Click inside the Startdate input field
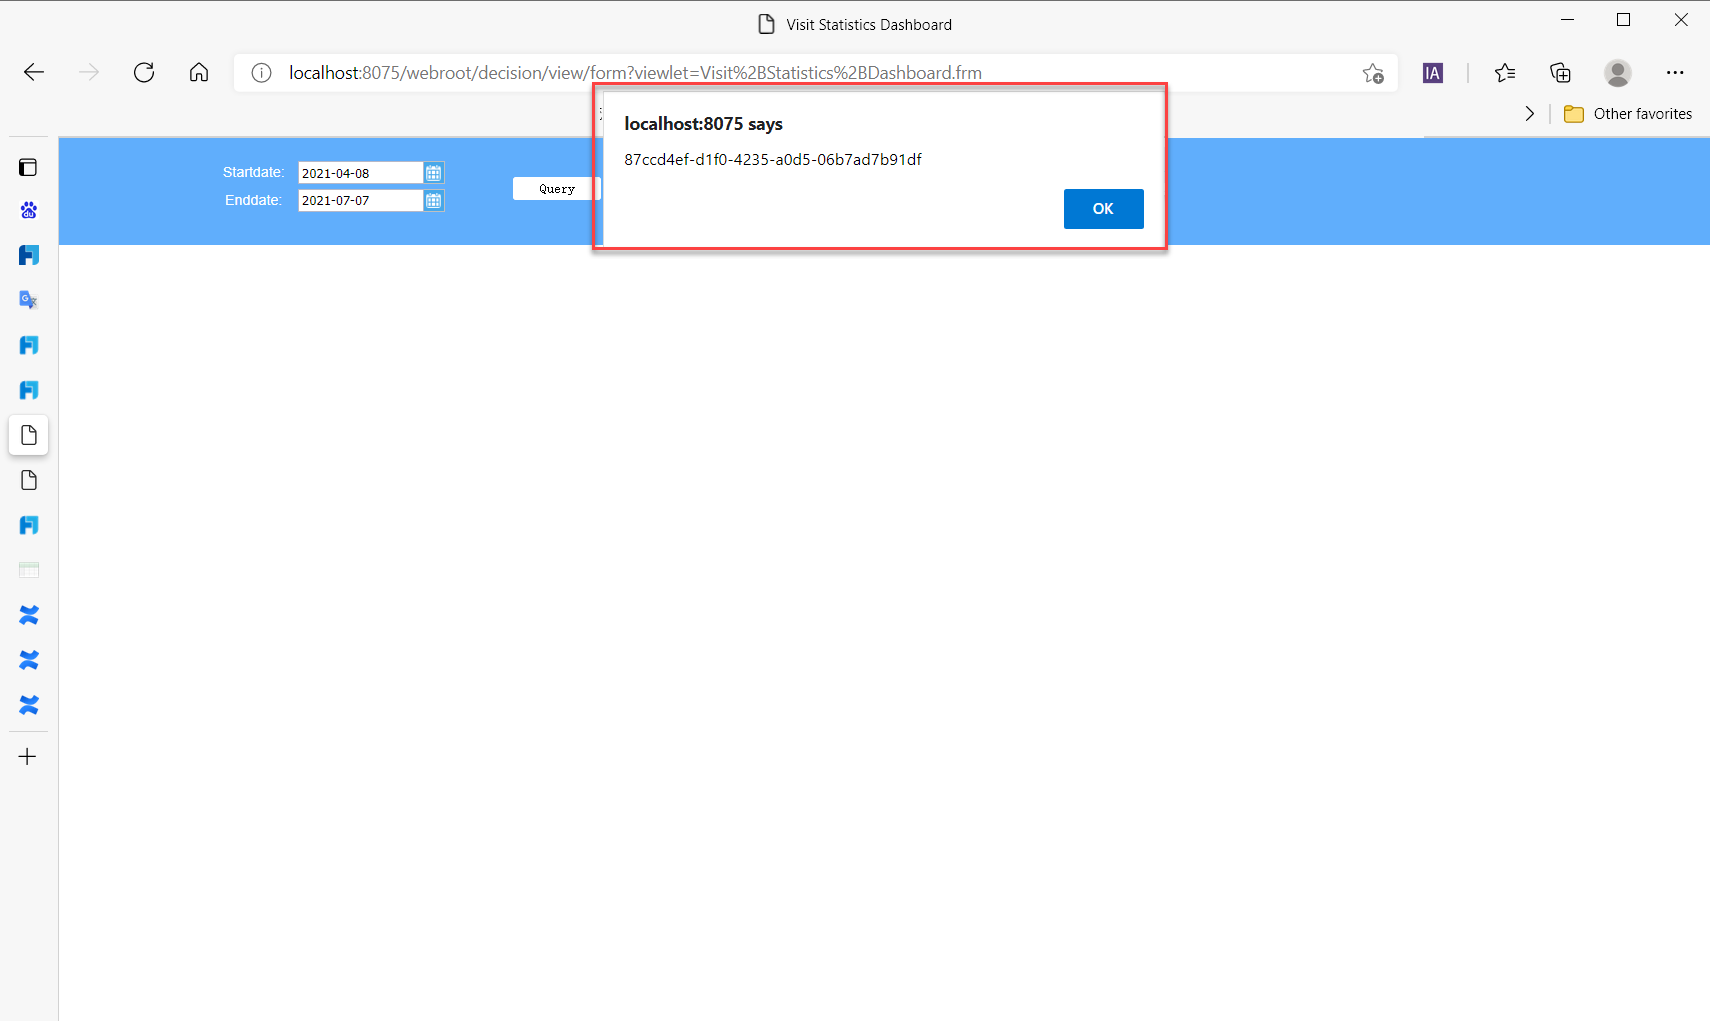Viewport: 1710px width, 1021px height. (x=360, y=172)
